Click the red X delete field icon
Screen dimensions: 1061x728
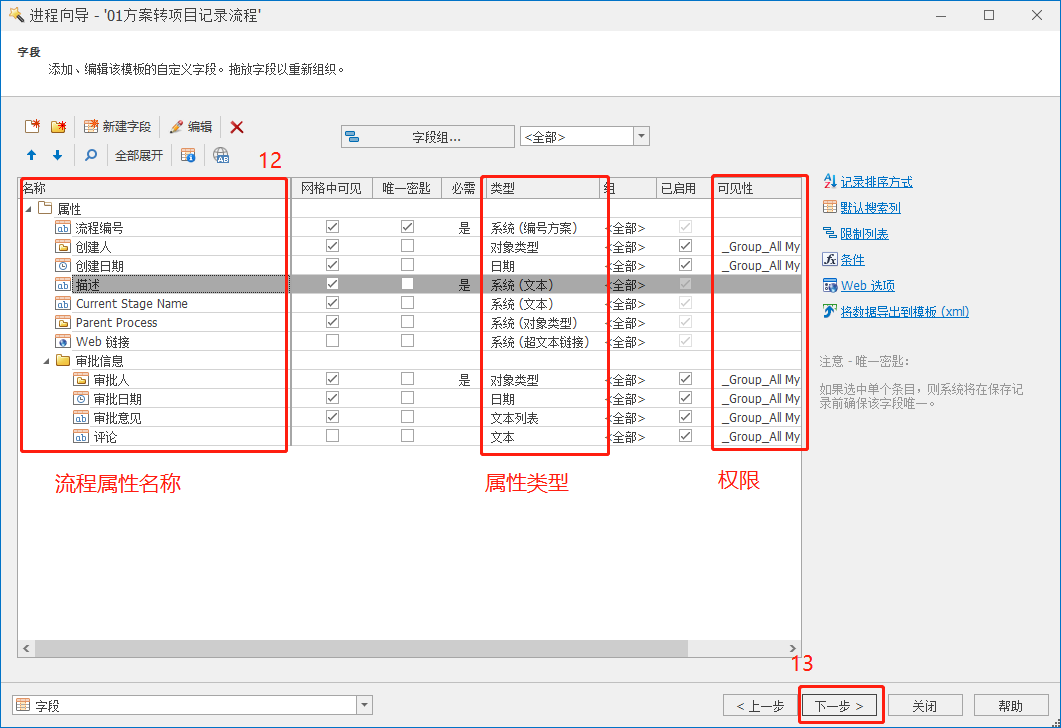click(x=237, y=127)
